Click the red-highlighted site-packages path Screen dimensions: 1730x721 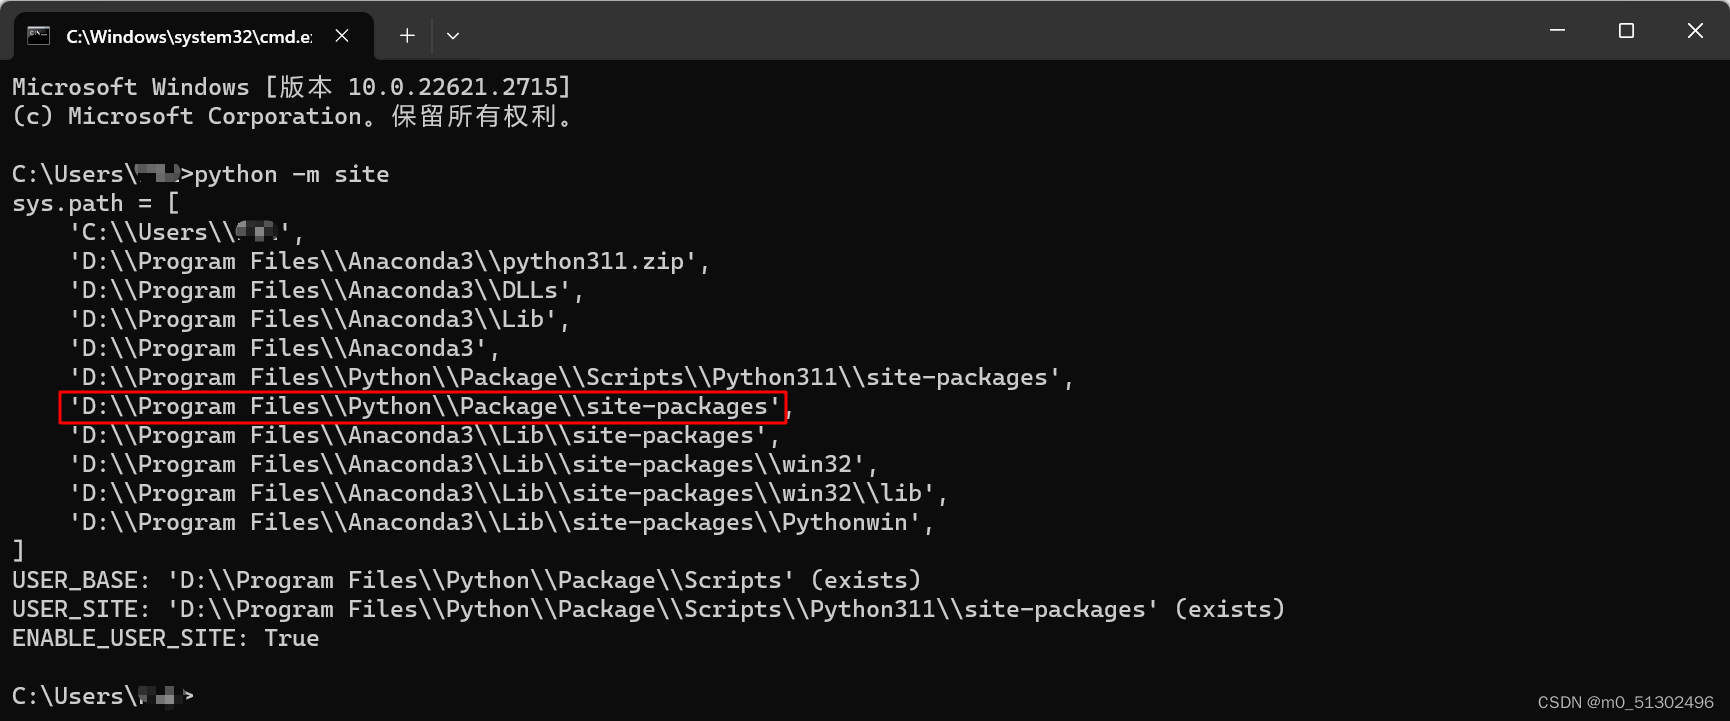click(424, 406)
